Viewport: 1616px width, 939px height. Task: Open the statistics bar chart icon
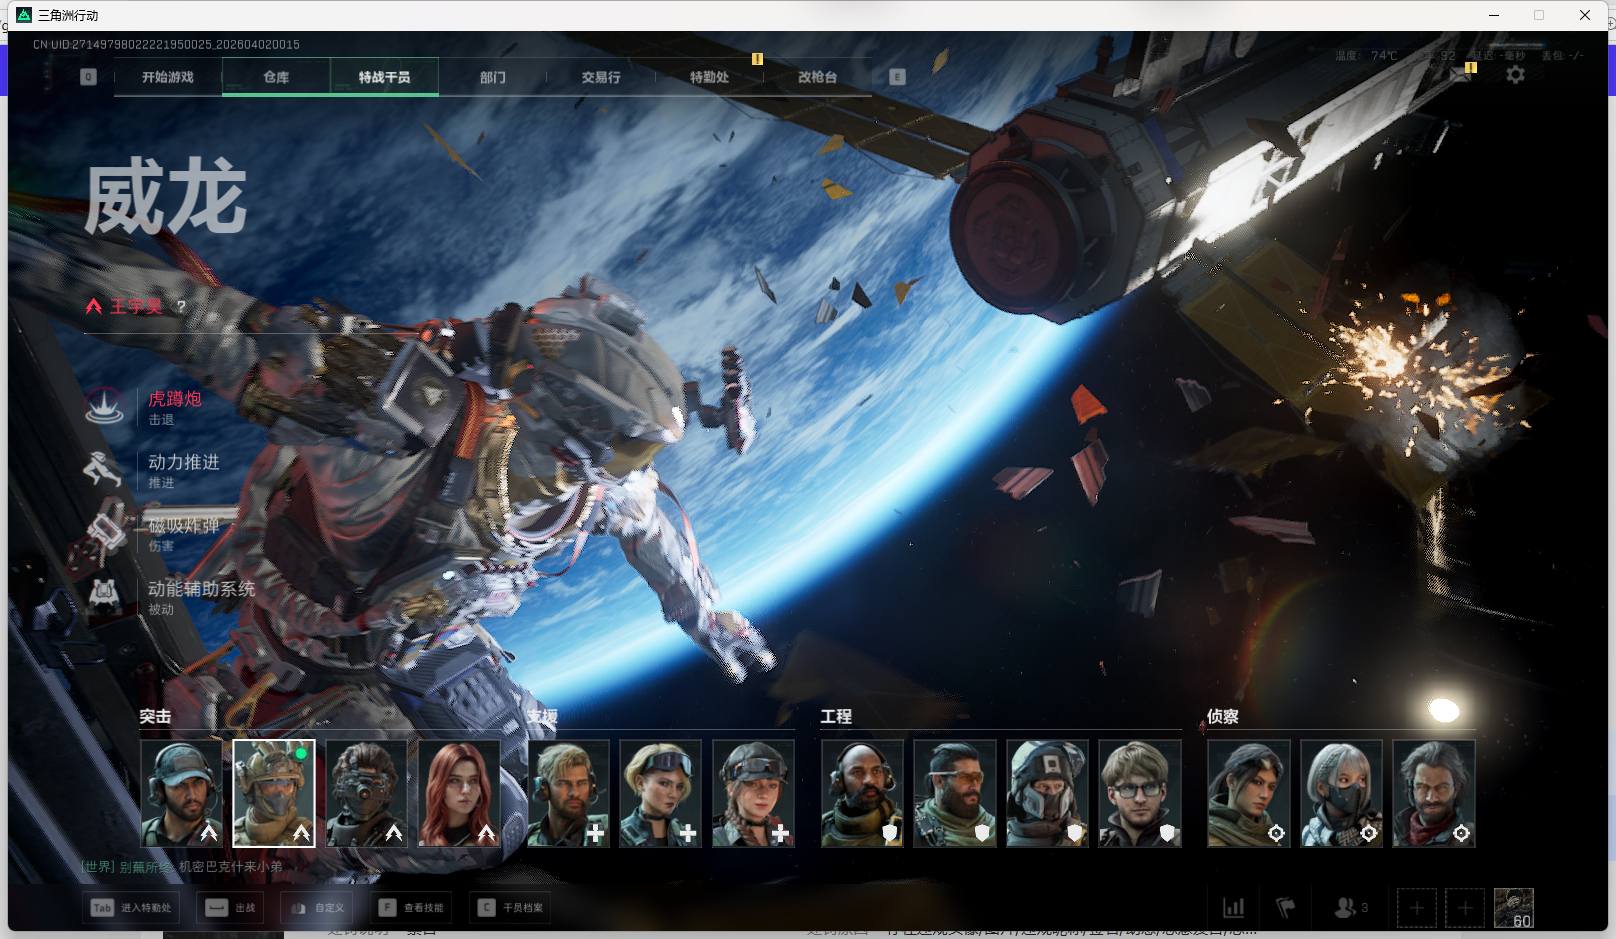[x=1234, y=908]
